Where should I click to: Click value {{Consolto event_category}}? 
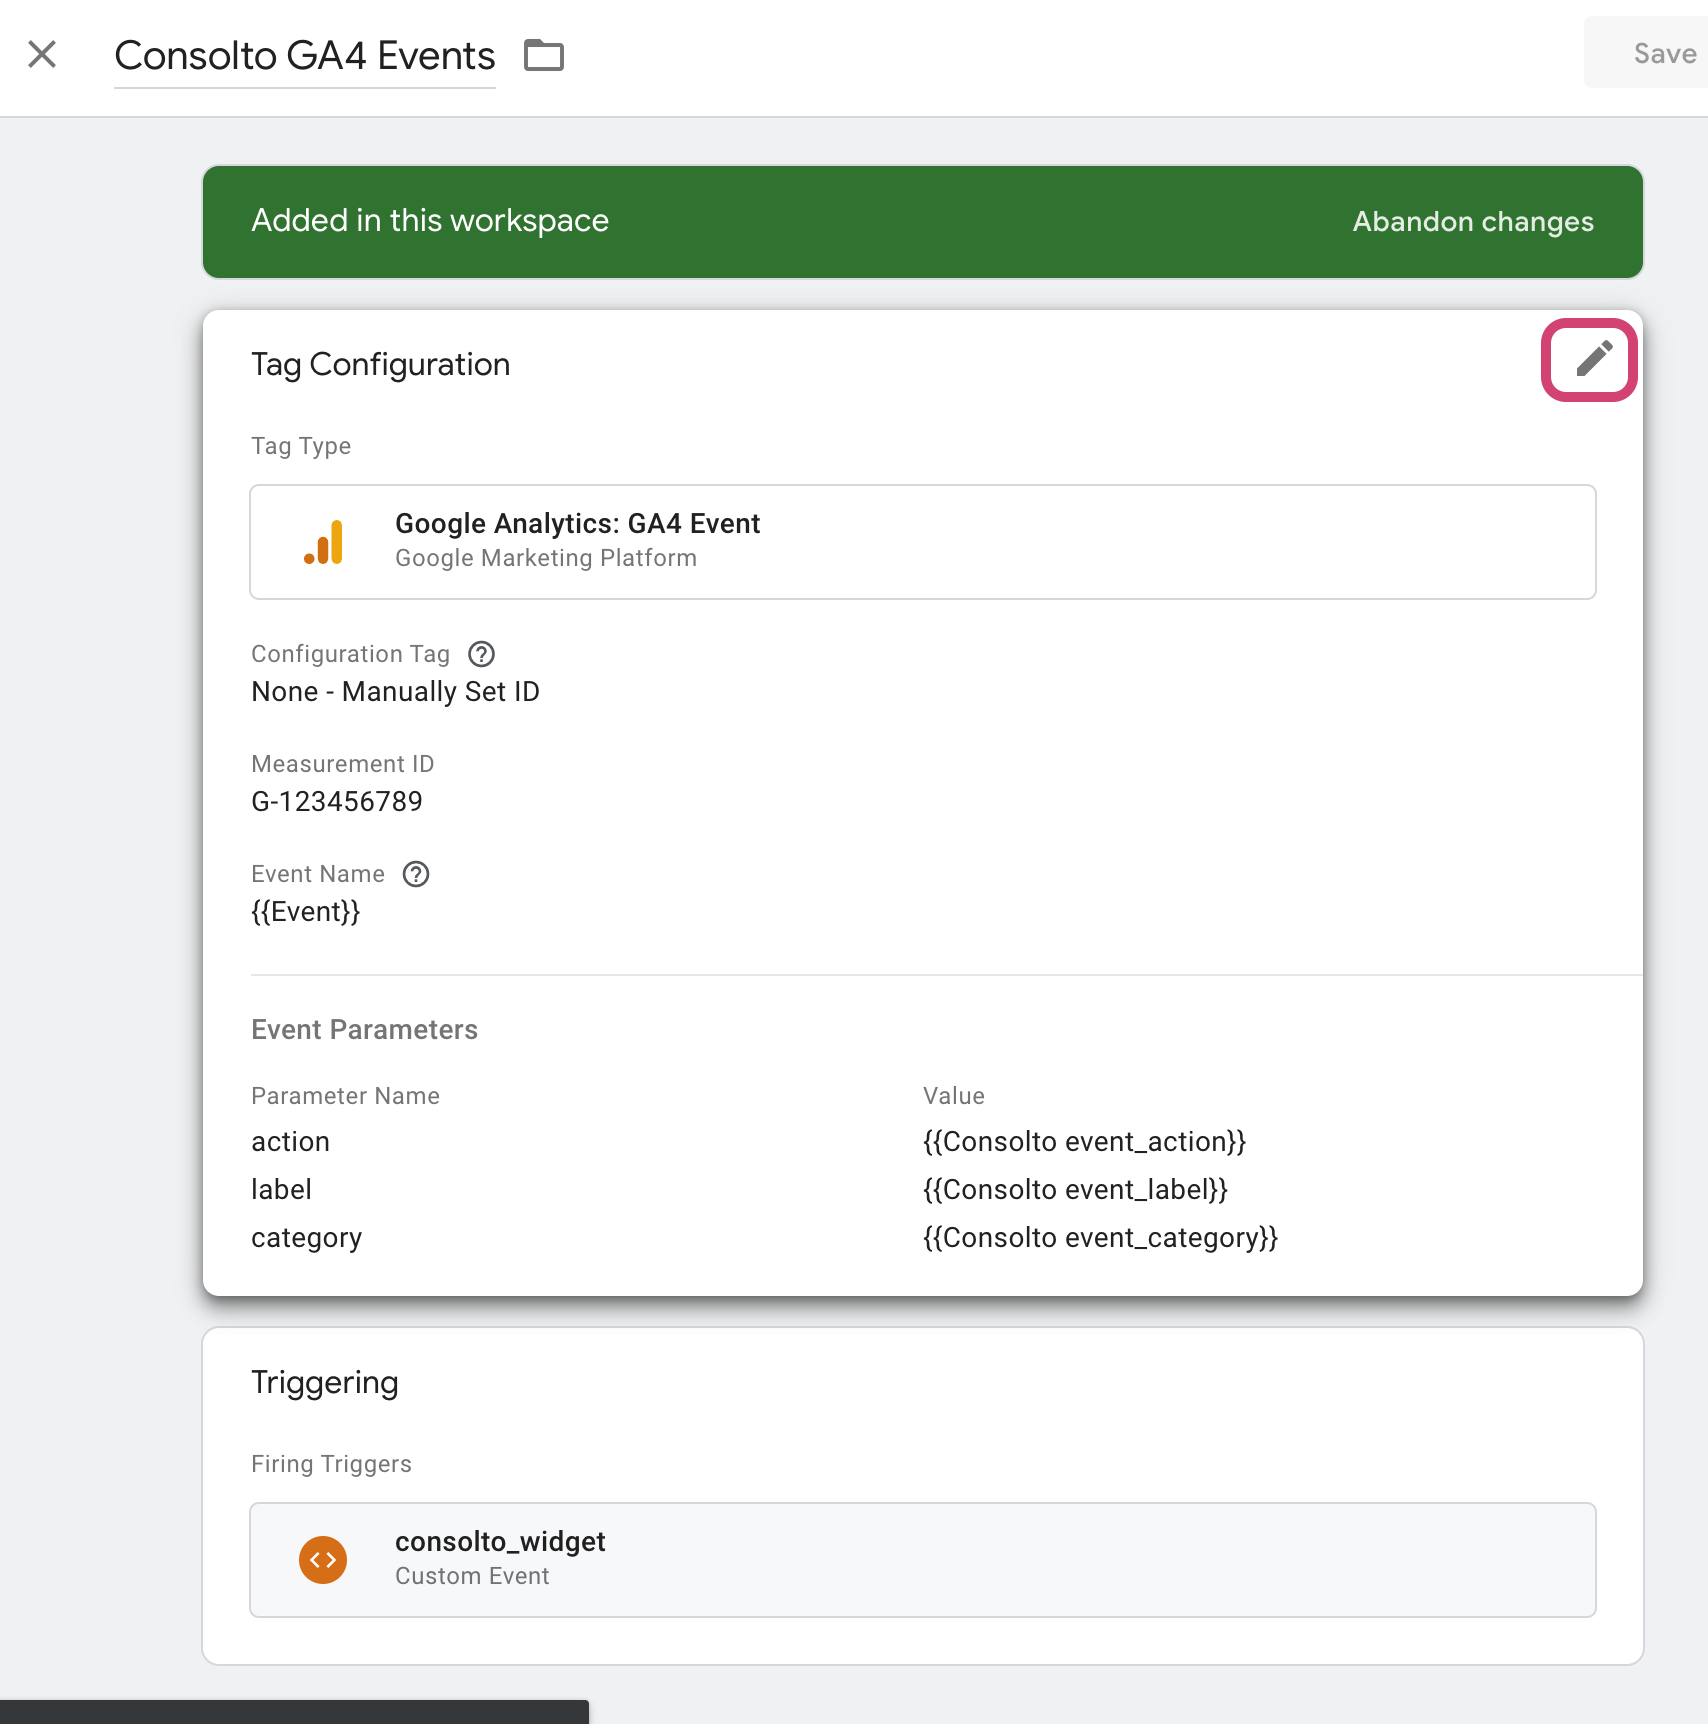1101,1238
